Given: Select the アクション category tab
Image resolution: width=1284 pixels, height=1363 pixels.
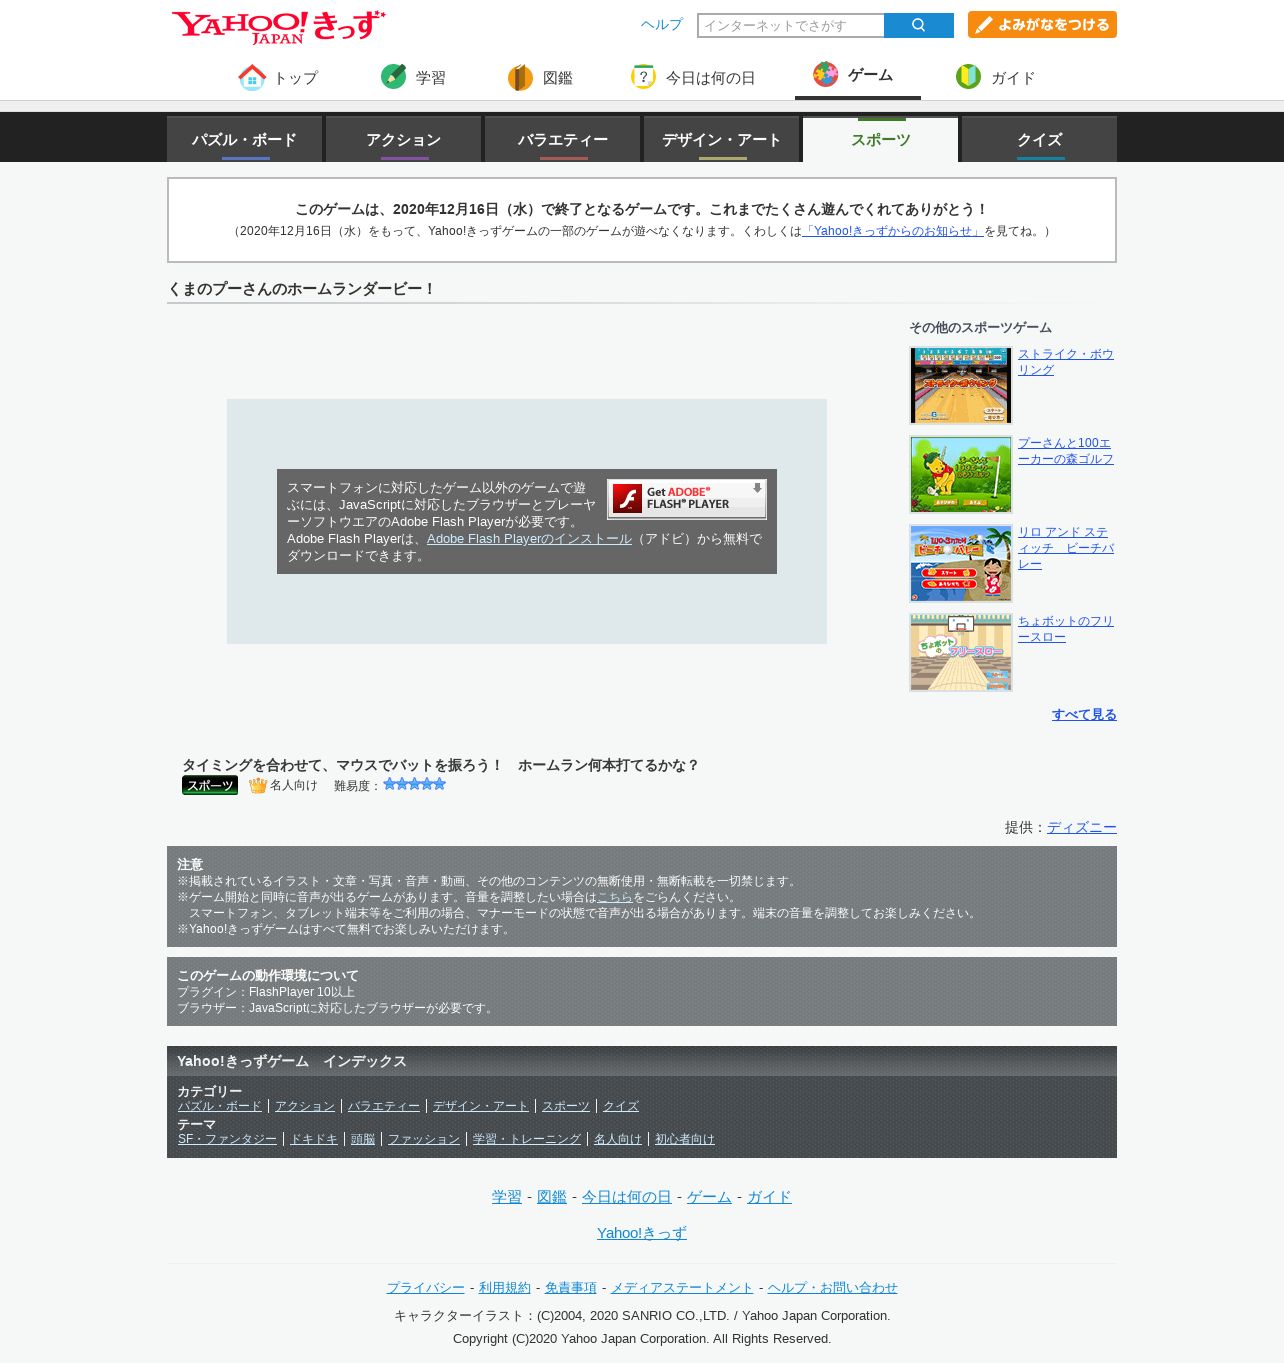Looking at the screenshot, I should click(404, 139).
